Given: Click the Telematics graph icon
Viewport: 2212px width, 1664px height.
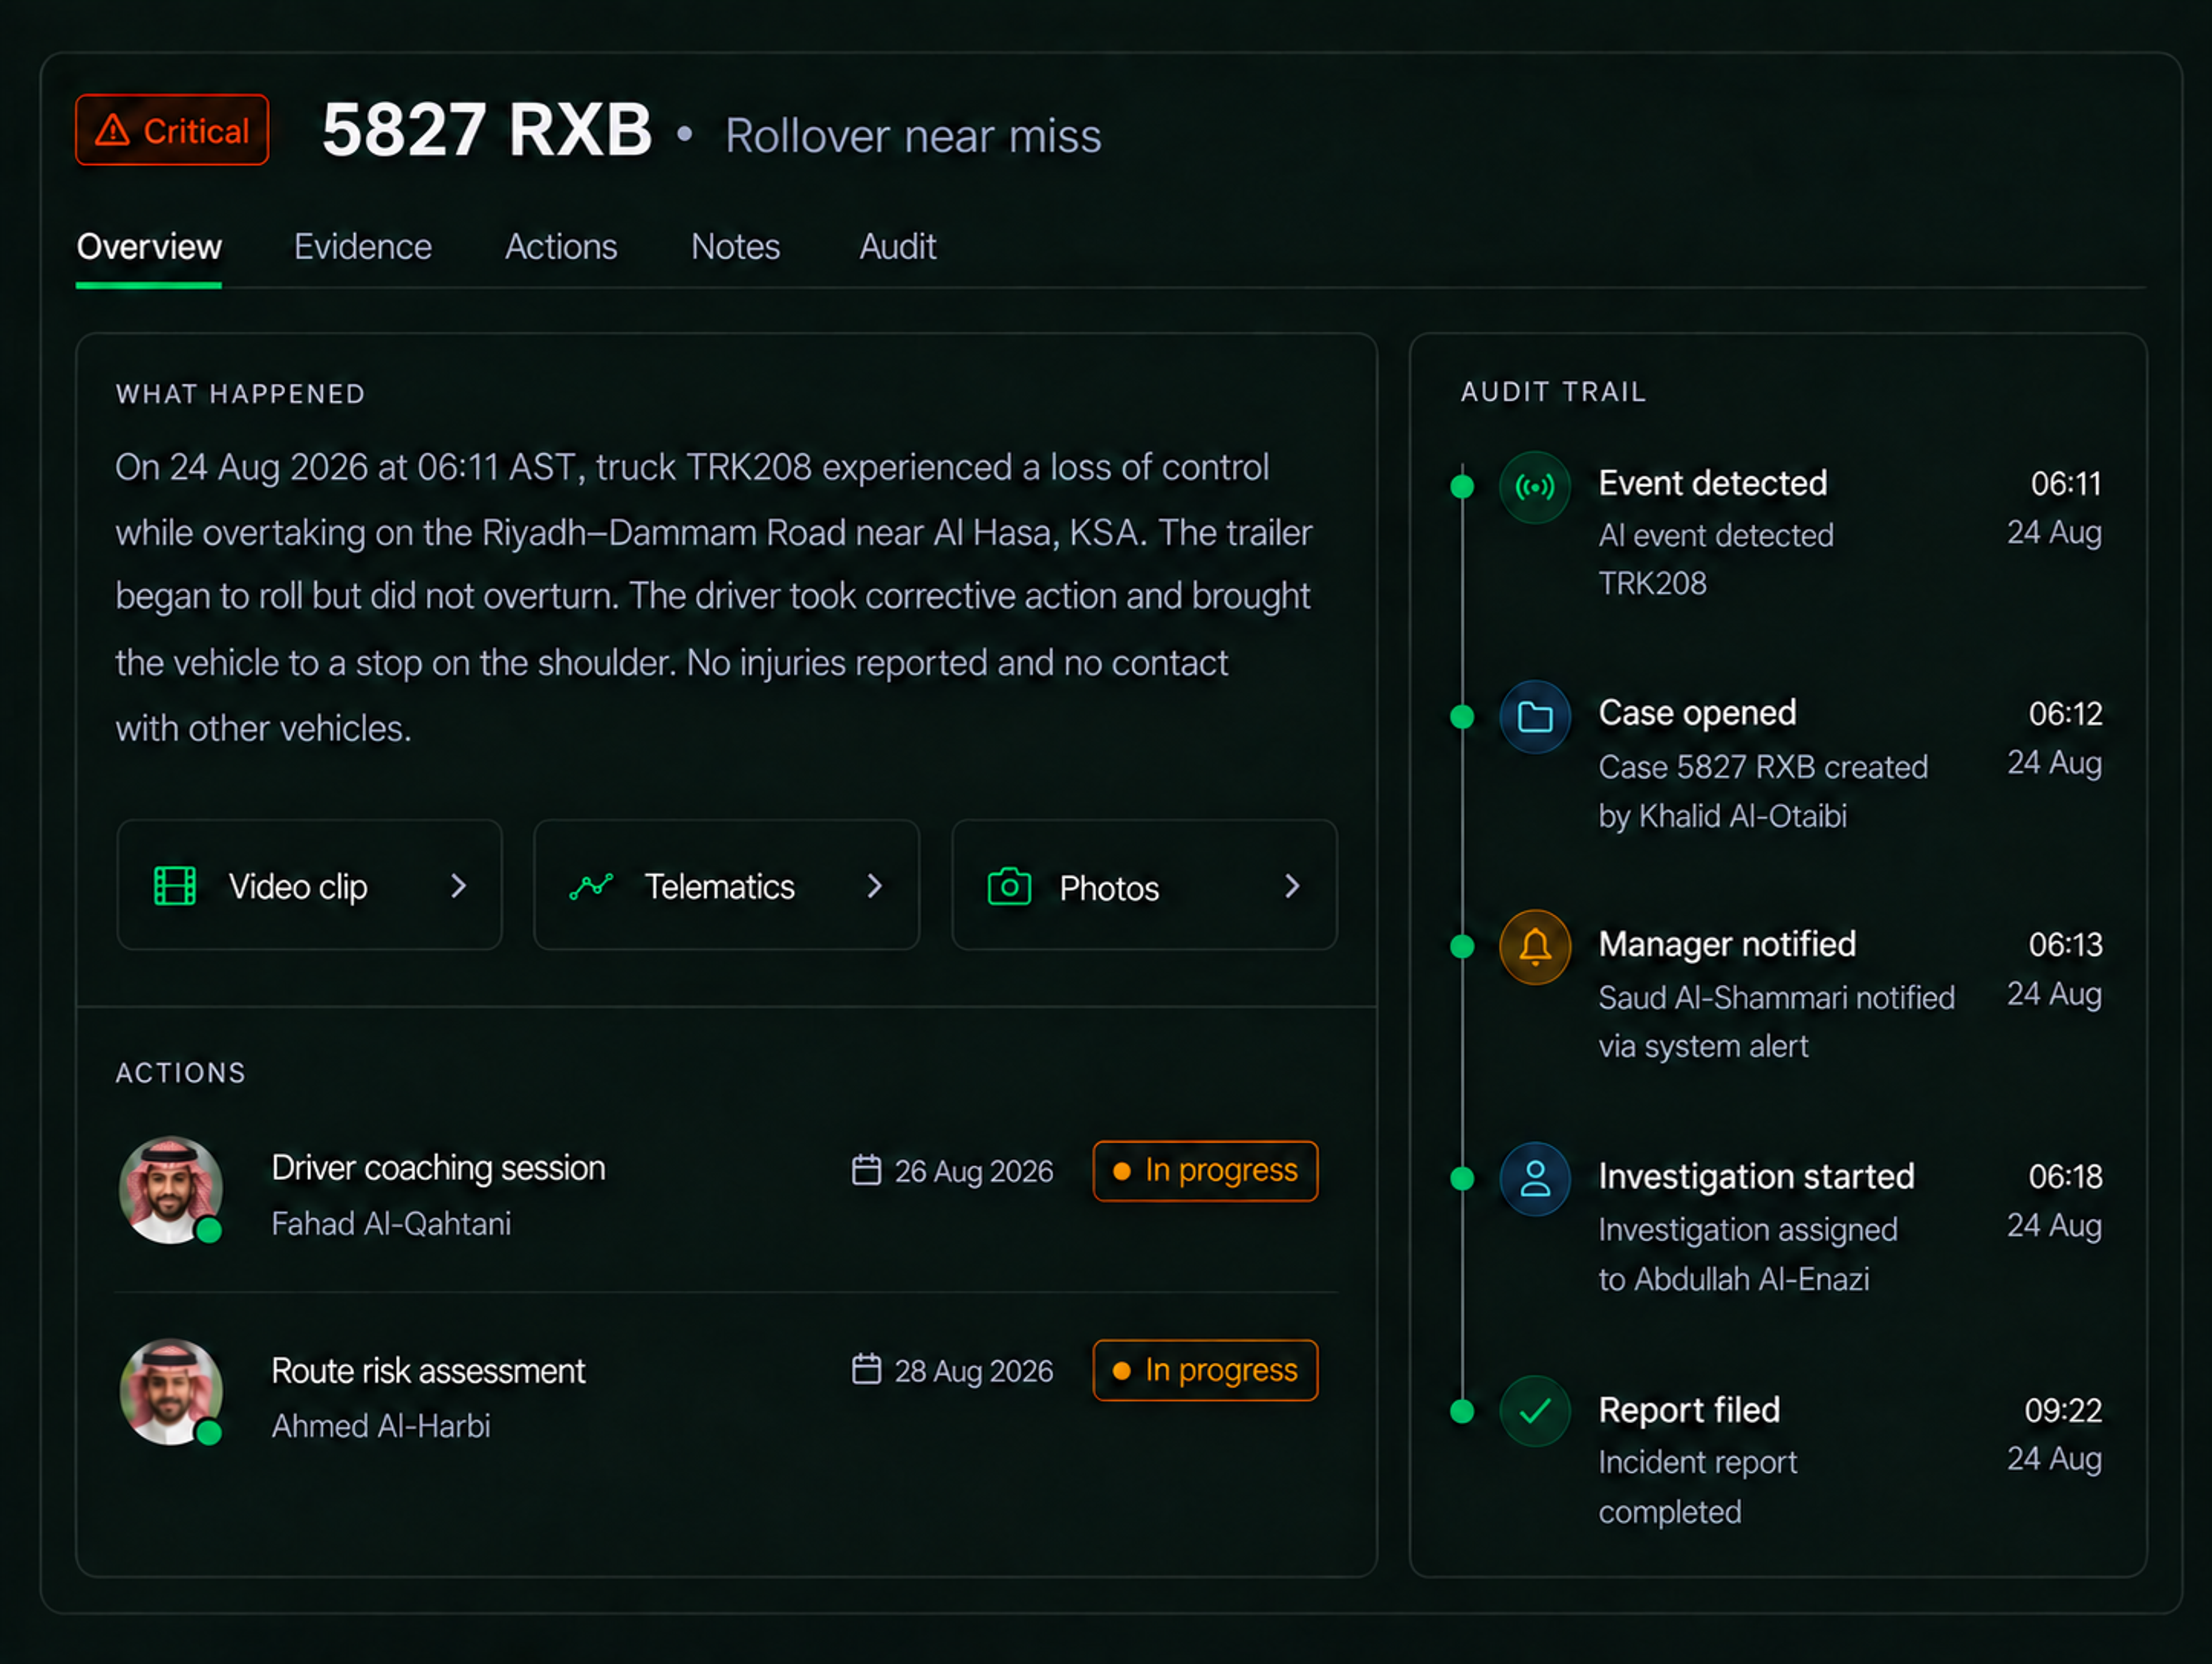Looking at the screenshot, I should (591, 886).
